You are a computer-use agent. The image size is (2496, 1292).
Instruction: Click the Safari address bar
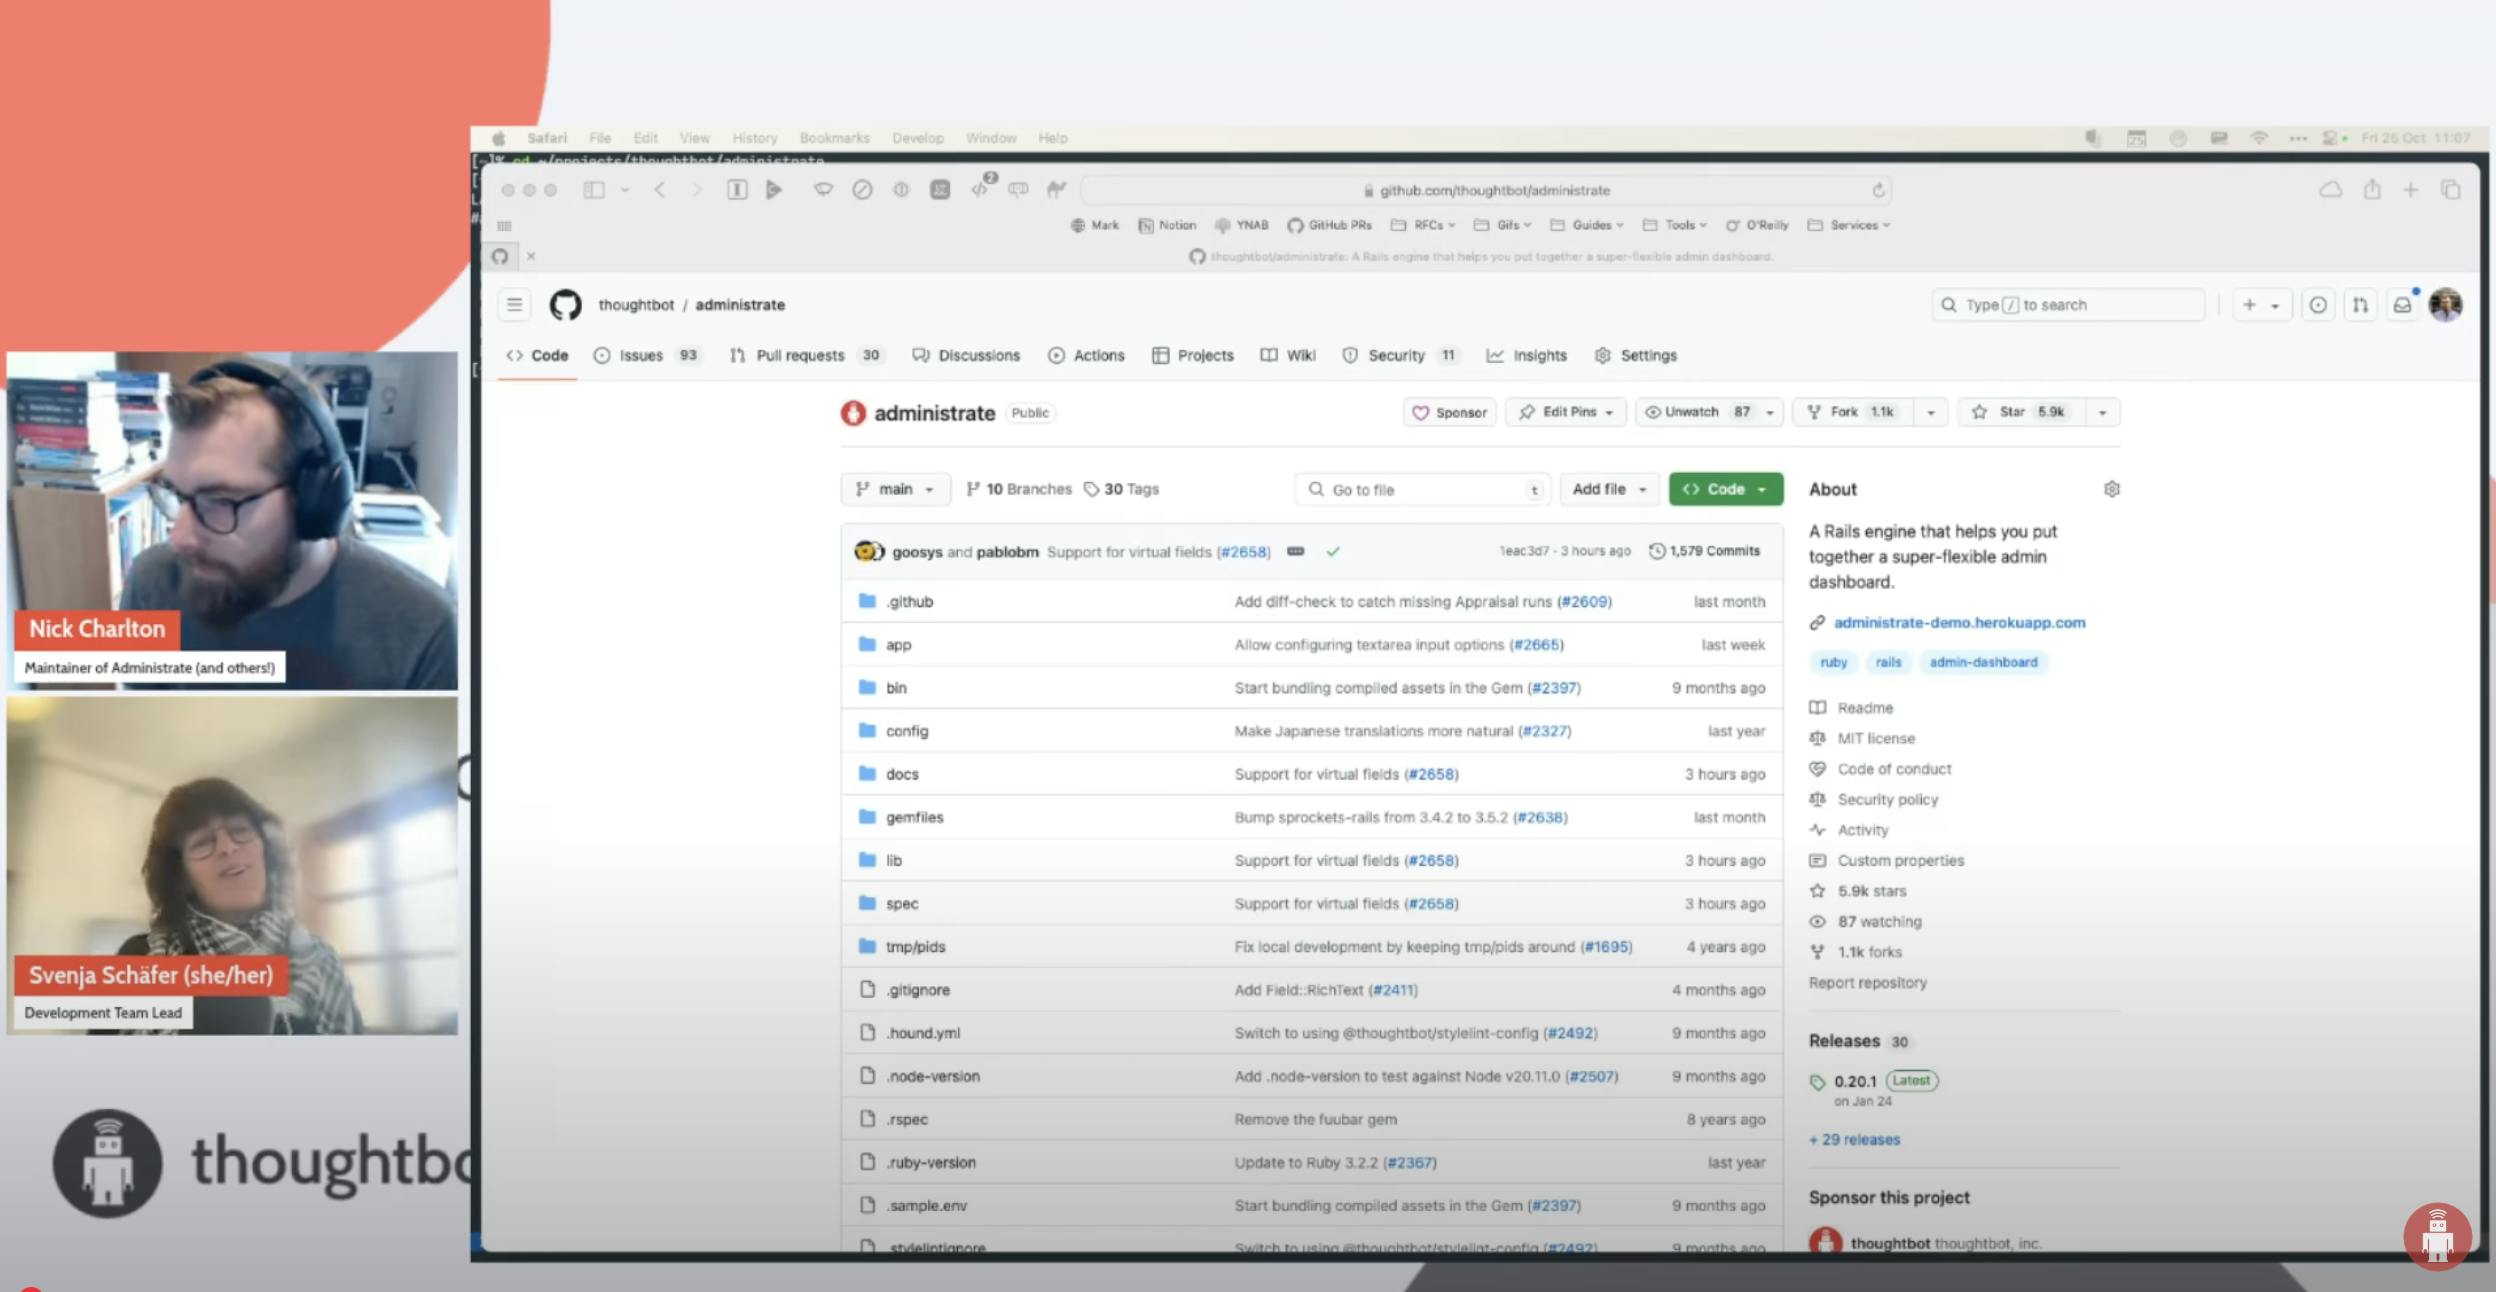[1486, 190]
